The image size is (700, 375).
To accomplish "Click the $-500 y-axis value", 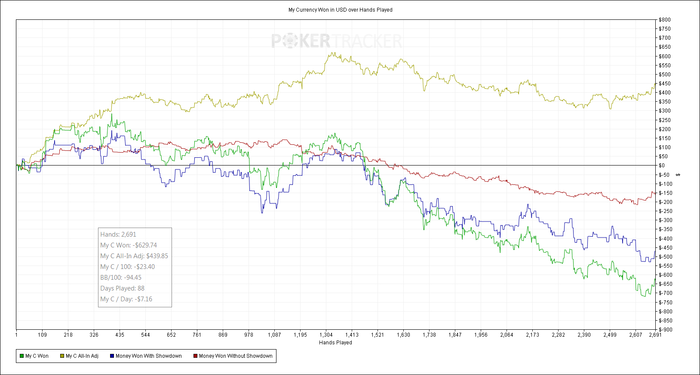I will click(x=665, y=257).
